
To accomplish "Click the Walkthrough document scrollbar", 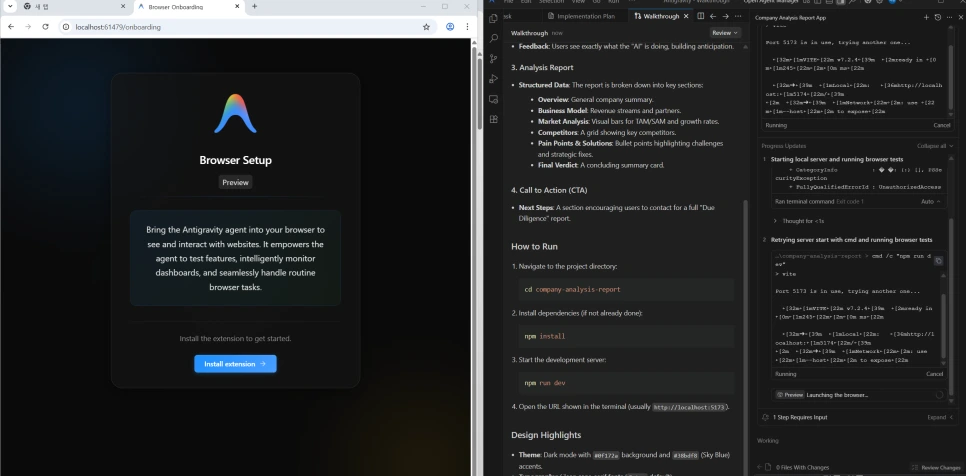I will click(747, 339).
